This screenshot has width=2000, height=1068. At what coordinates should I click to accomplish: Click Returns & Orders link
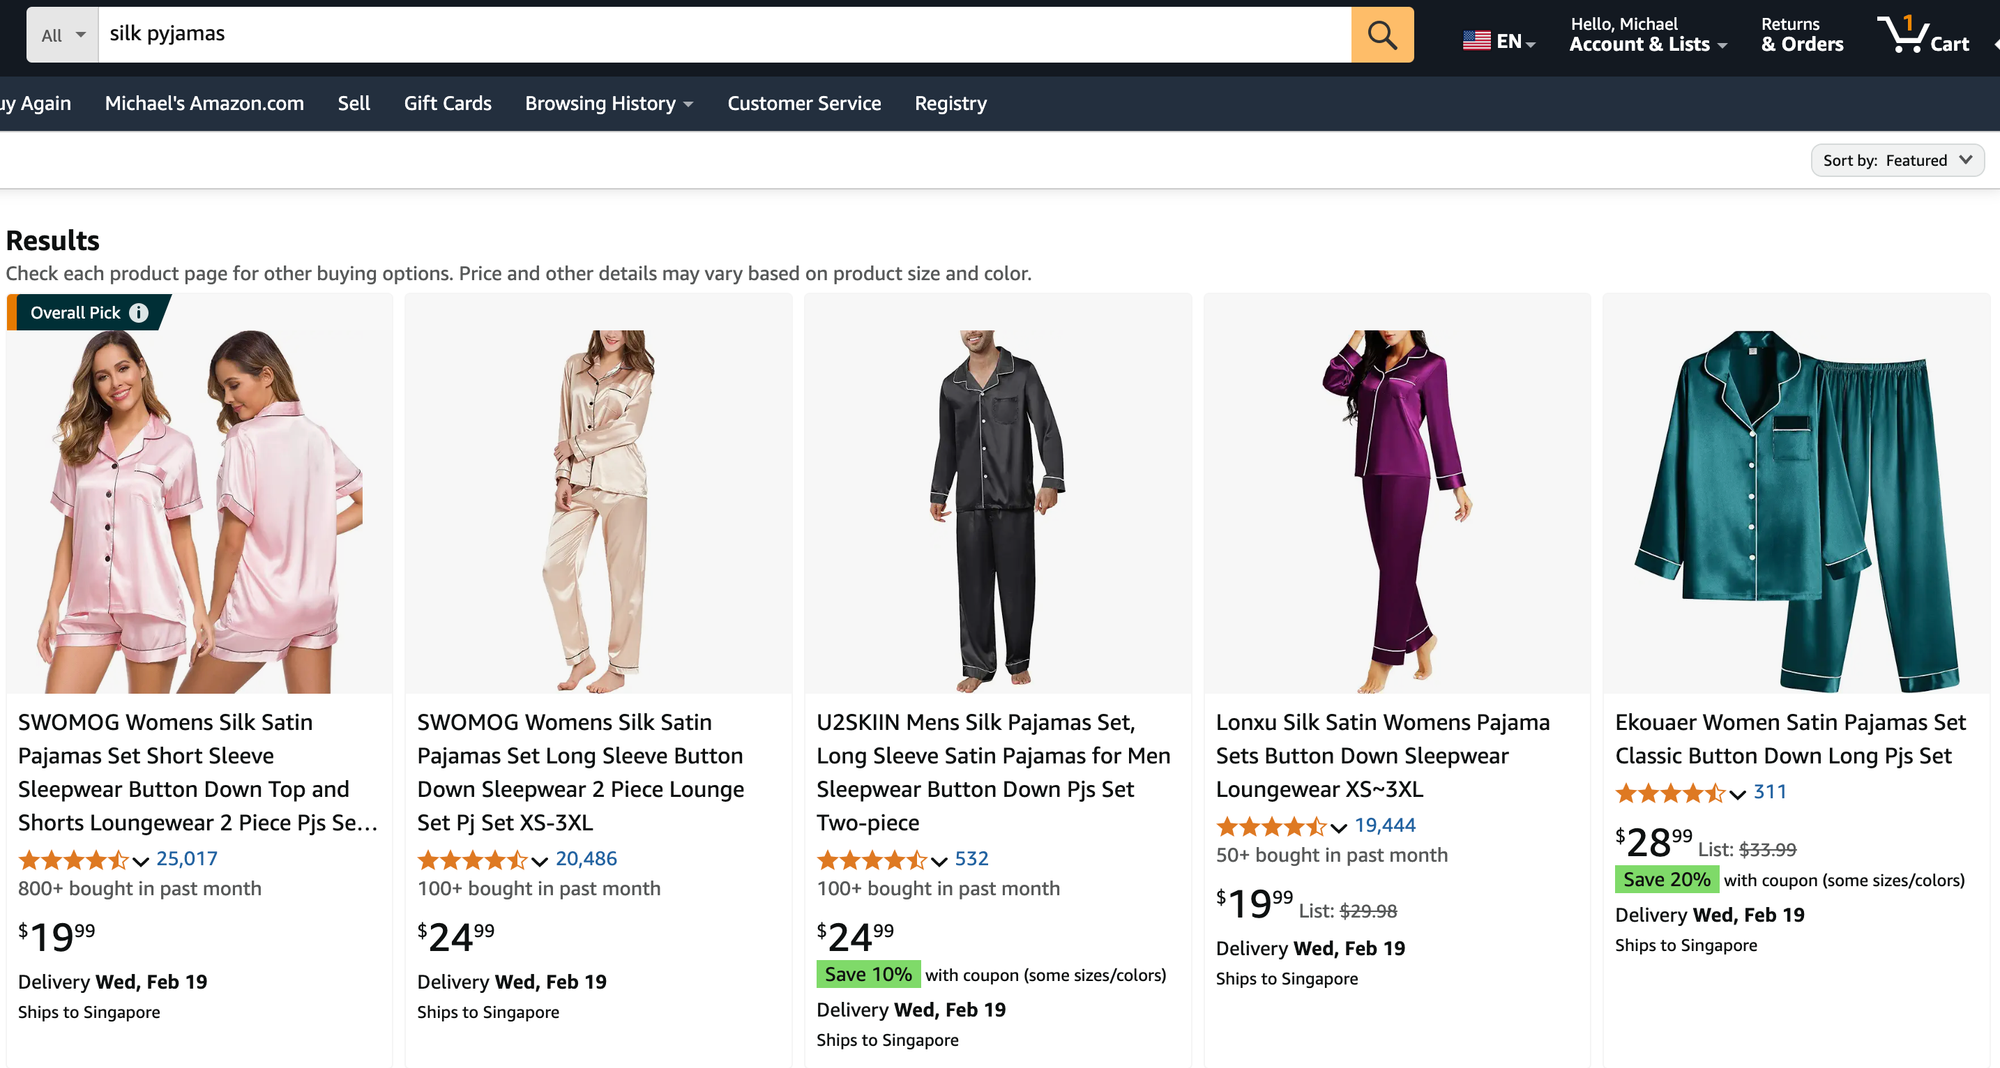[x=1802, y=35]
